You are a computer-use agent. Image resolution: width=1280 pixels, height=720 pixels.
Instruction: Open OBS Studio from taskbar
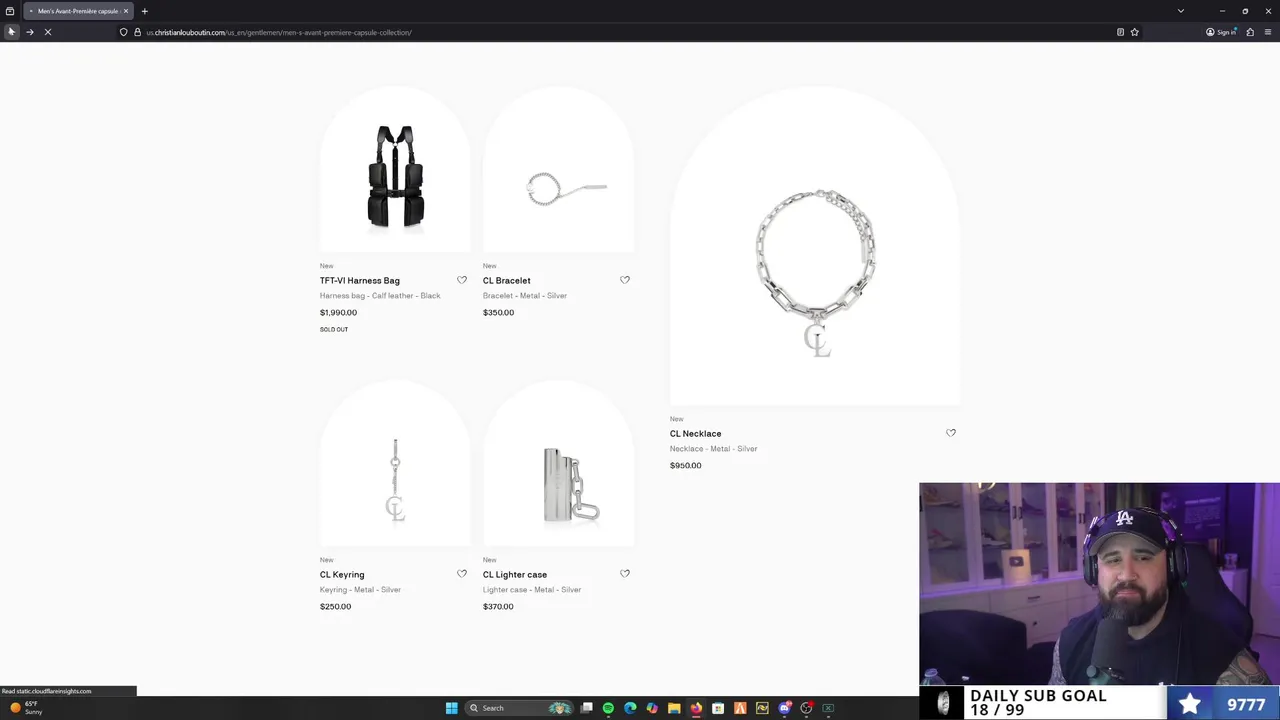(806, 708)
